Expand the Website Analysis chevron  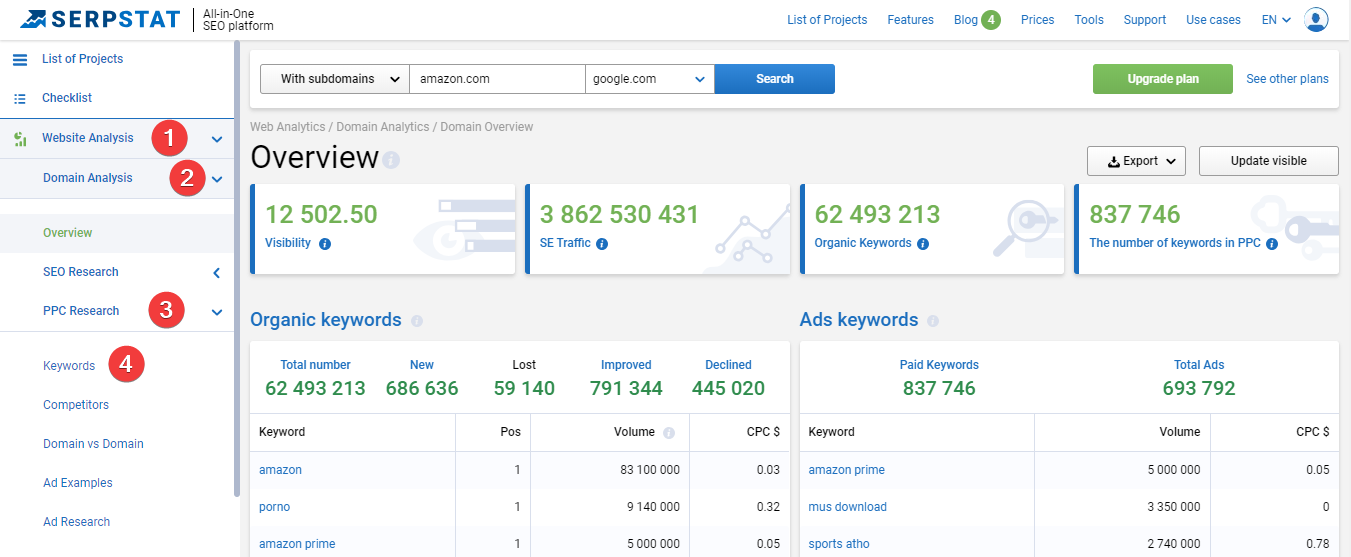pyautogui.click(x=217, y=139)
